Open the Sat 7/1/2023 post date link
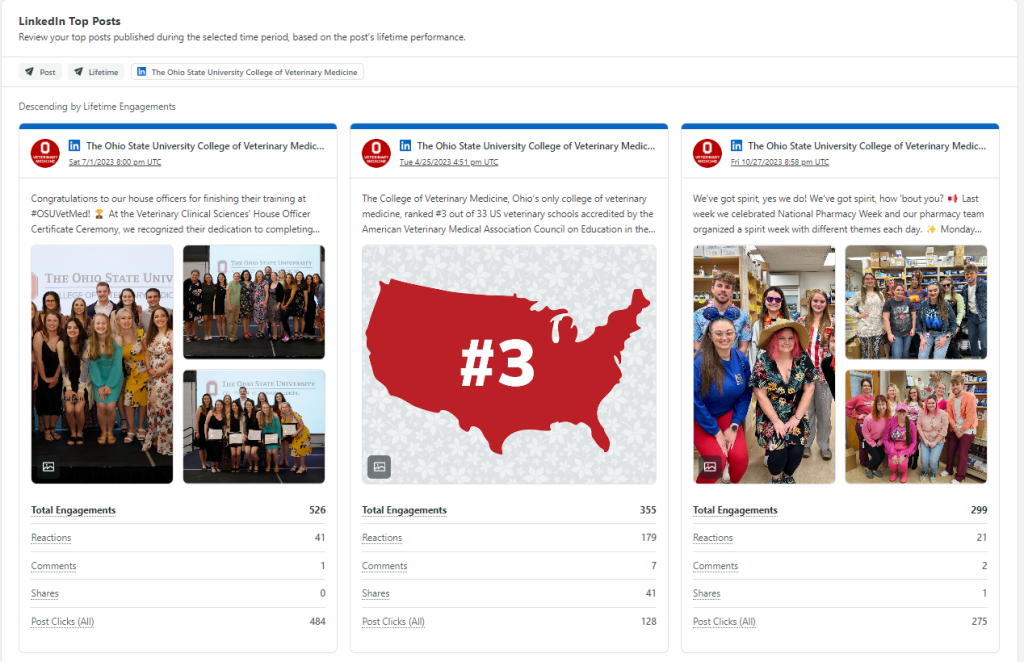 coord(114,162)
